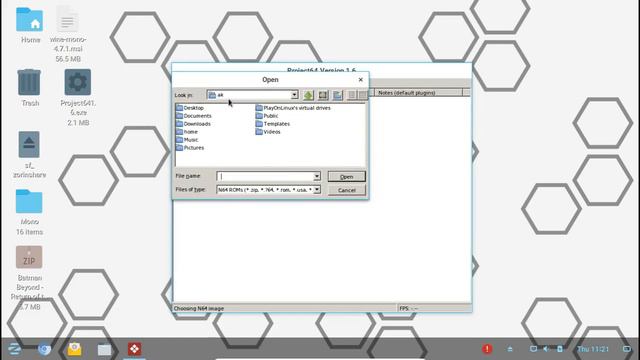Open the Home folder desktop icon
Screen dimensions: 640x360
pyautogui.click(x=29, y=25)
